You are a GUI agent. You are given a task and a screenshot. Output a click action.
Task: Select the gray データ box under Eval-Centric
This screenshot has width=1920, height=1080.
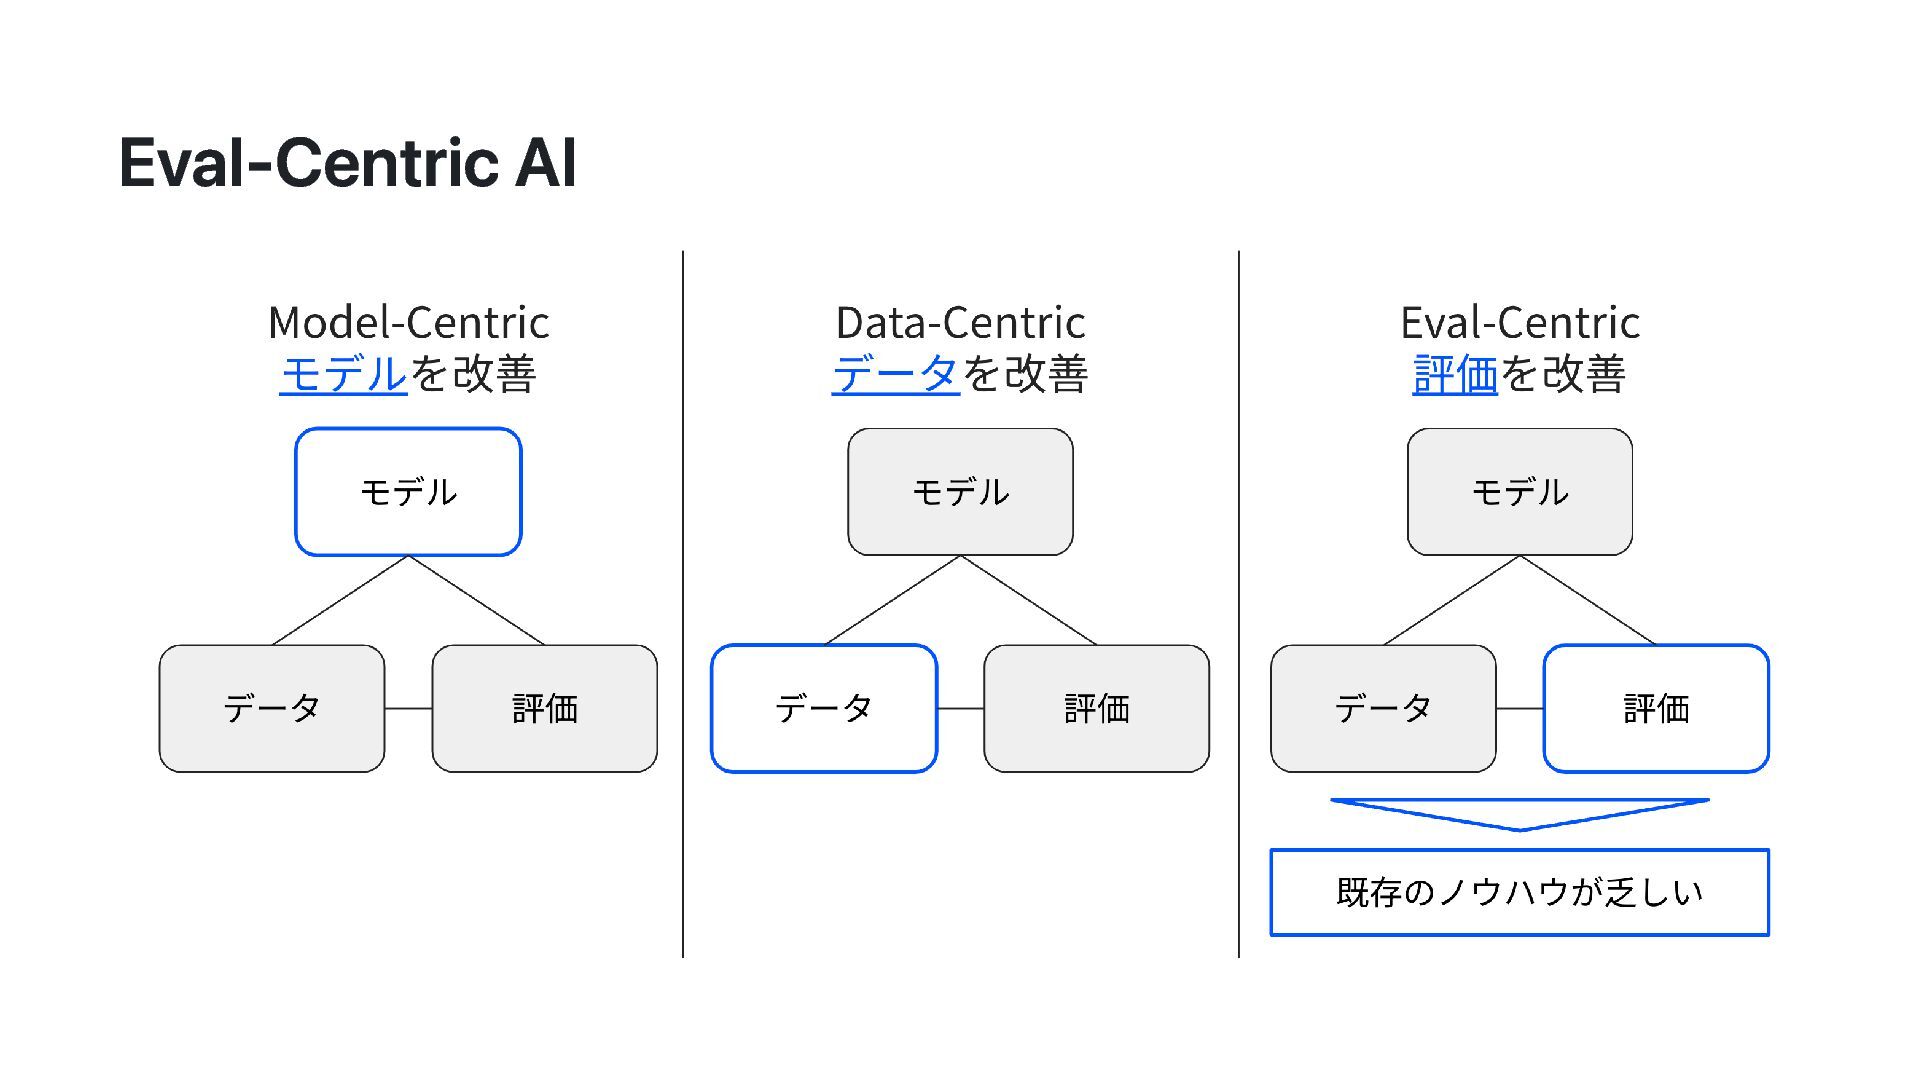pos(1383,708)
